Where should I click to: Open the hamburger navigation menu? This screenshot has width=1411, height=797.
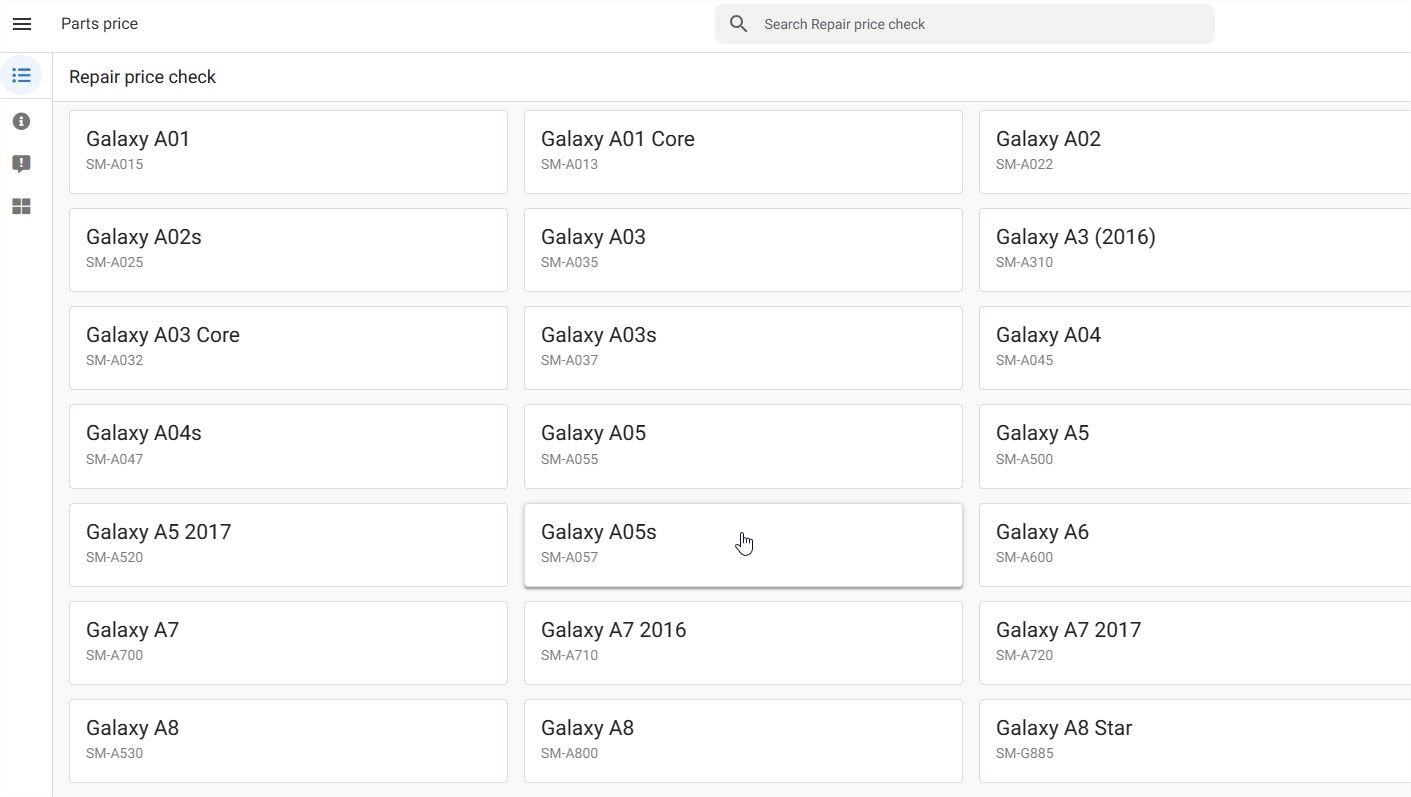point(22,24)
